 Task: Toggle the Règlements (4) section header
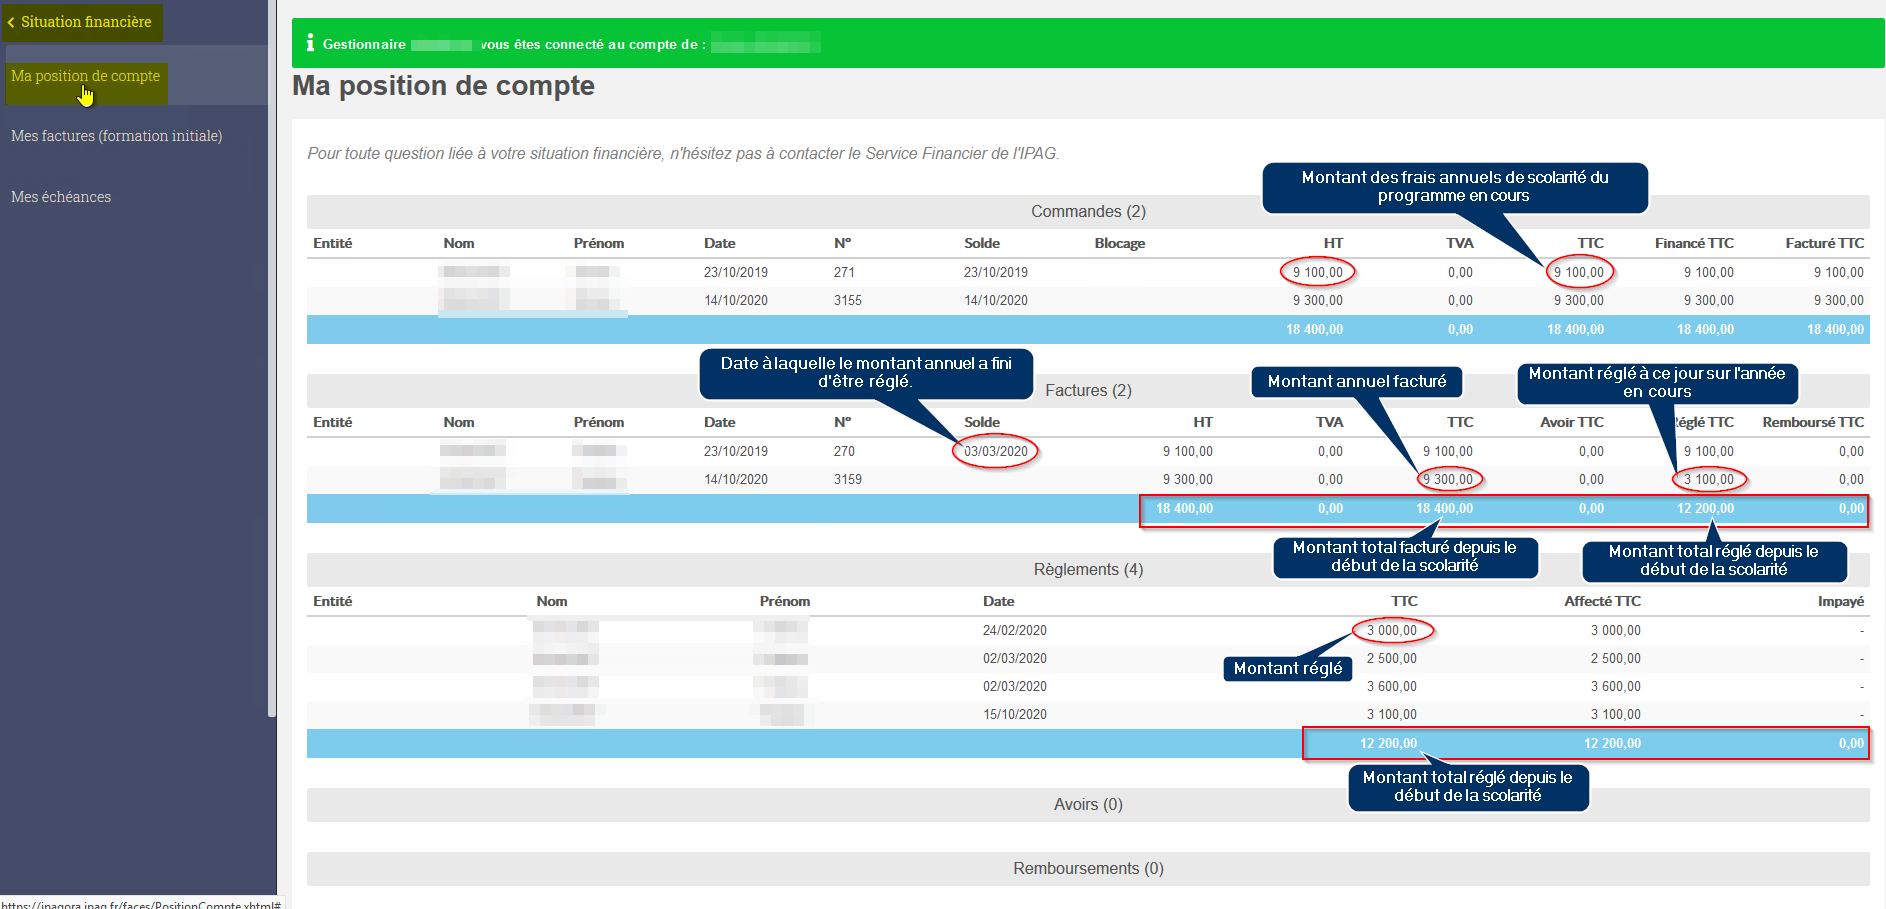coord(1088,569)
